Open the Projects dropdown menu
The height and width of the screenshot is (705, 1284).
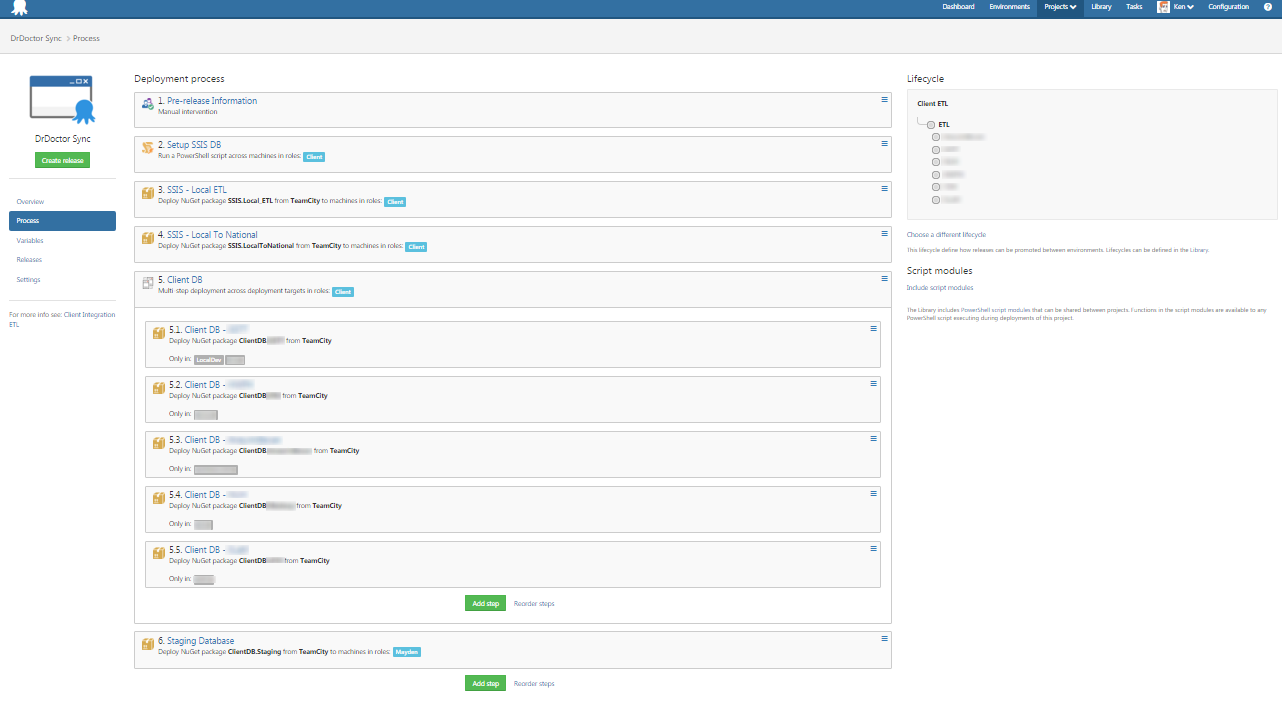click(x=1060, y=7)
